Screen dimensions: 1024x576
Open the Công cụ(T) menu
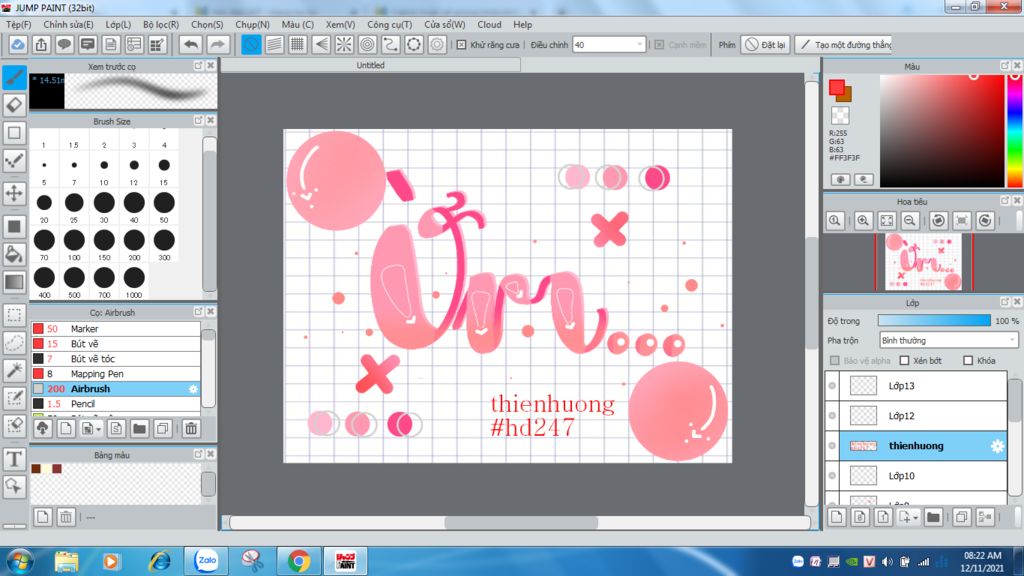389,24
